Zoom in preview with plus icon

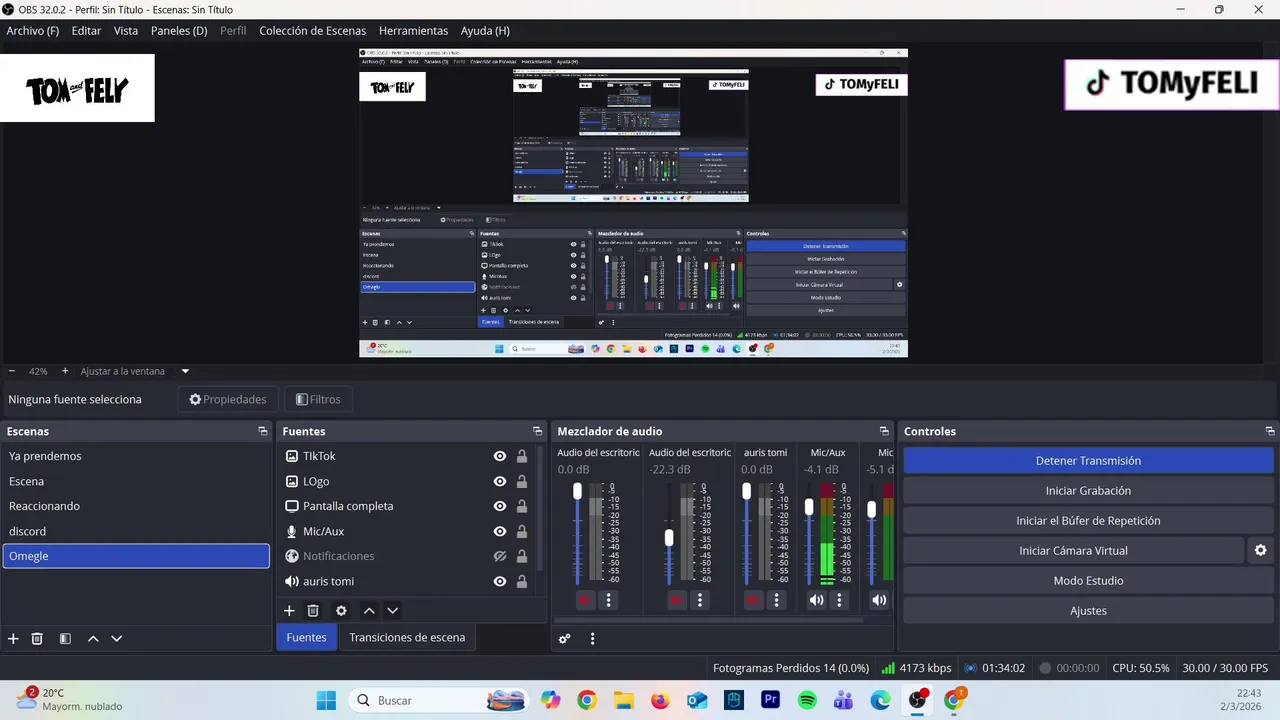click(x=65, y=371)
